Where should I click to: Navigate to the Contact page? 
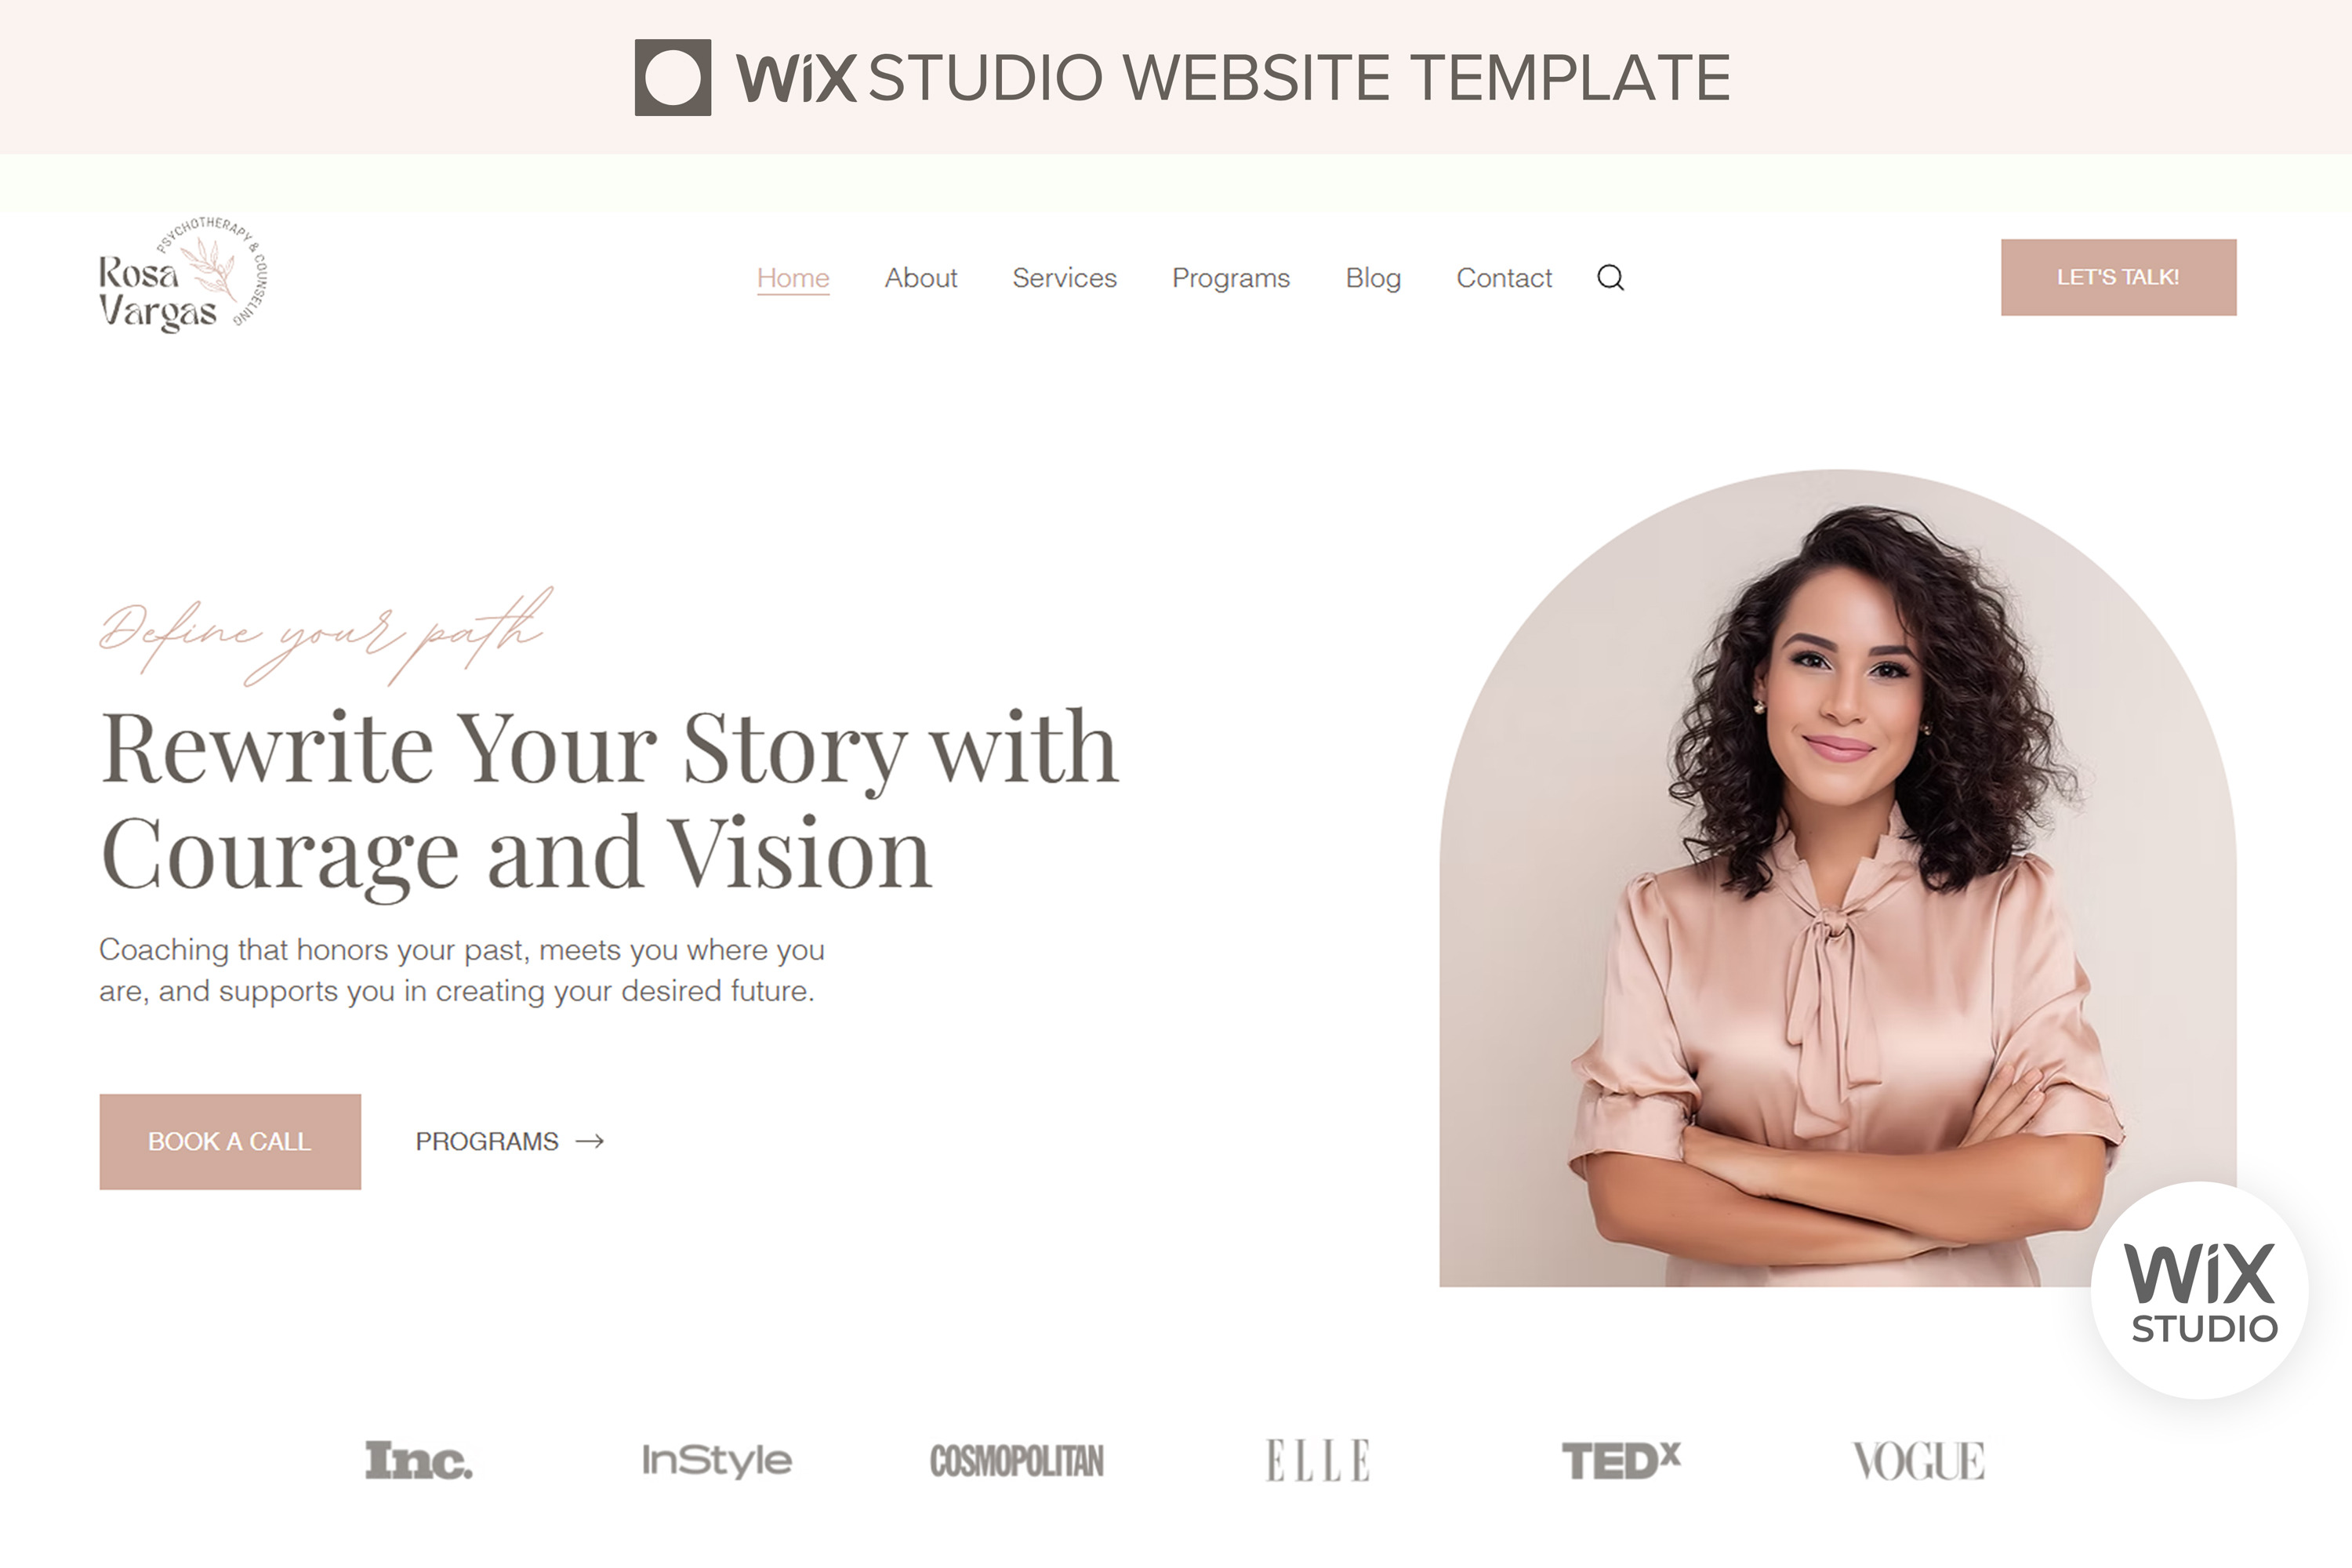1504,278
